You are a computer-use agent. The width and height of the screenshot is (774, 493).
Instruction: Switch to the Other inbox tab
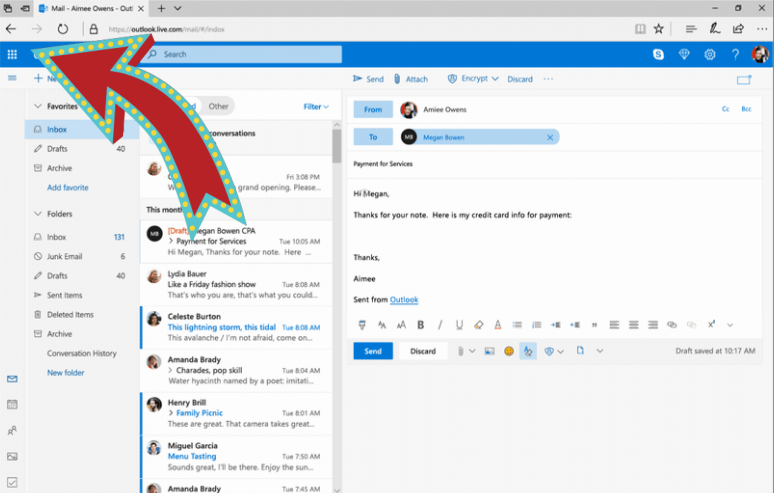pos(218,106)
